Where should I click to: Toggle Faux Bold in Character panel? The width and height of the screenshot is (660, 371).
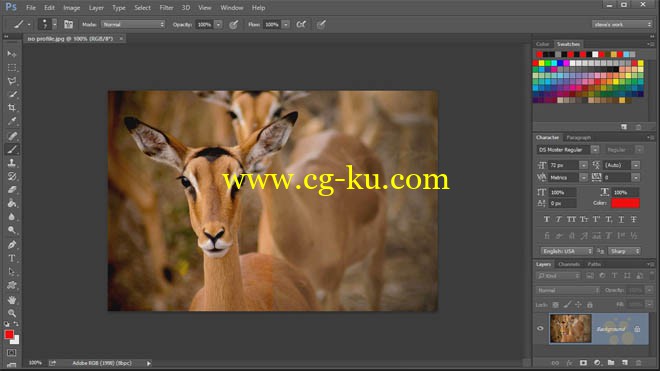546,219
